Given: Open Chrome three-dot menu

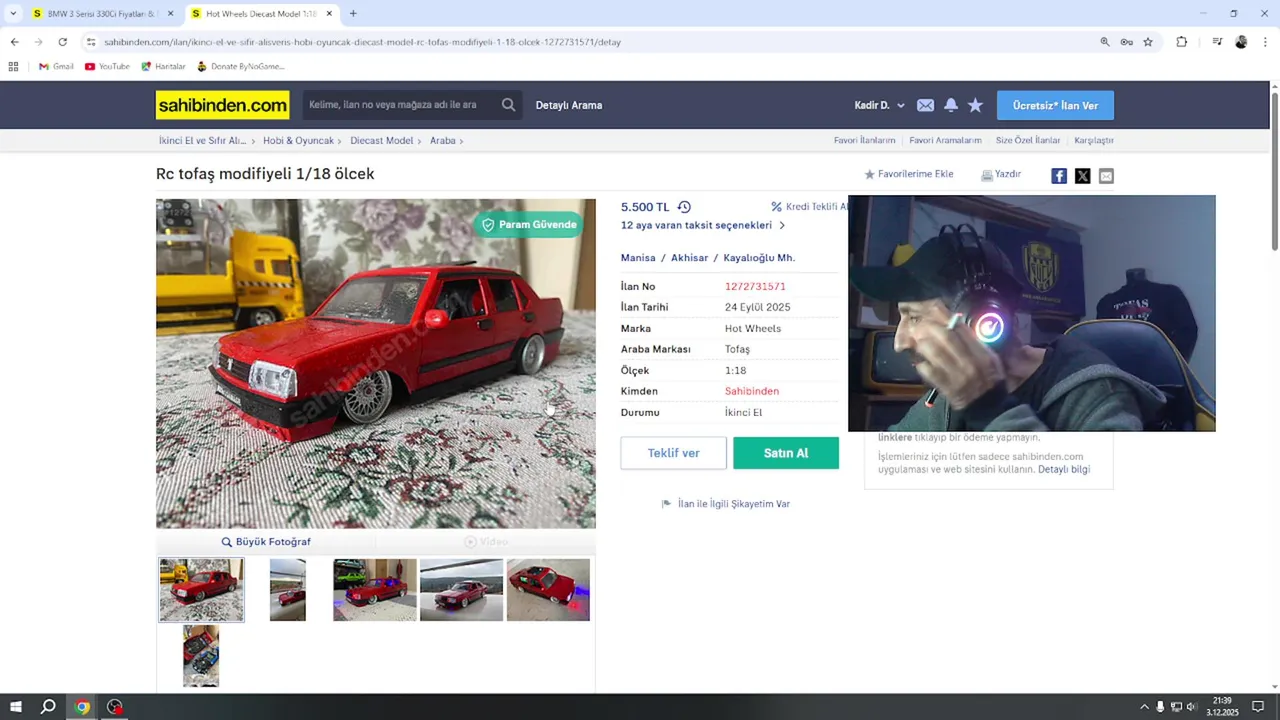Looking at the screenshot, I should coord(1266,42).
